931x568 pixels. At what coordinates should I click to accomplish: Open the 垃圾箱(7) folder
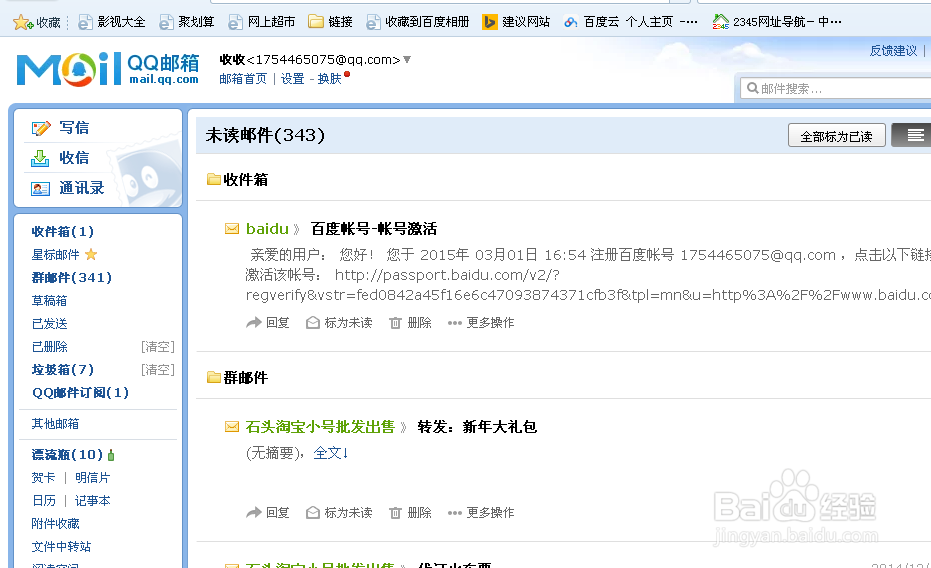click(62, 370)
